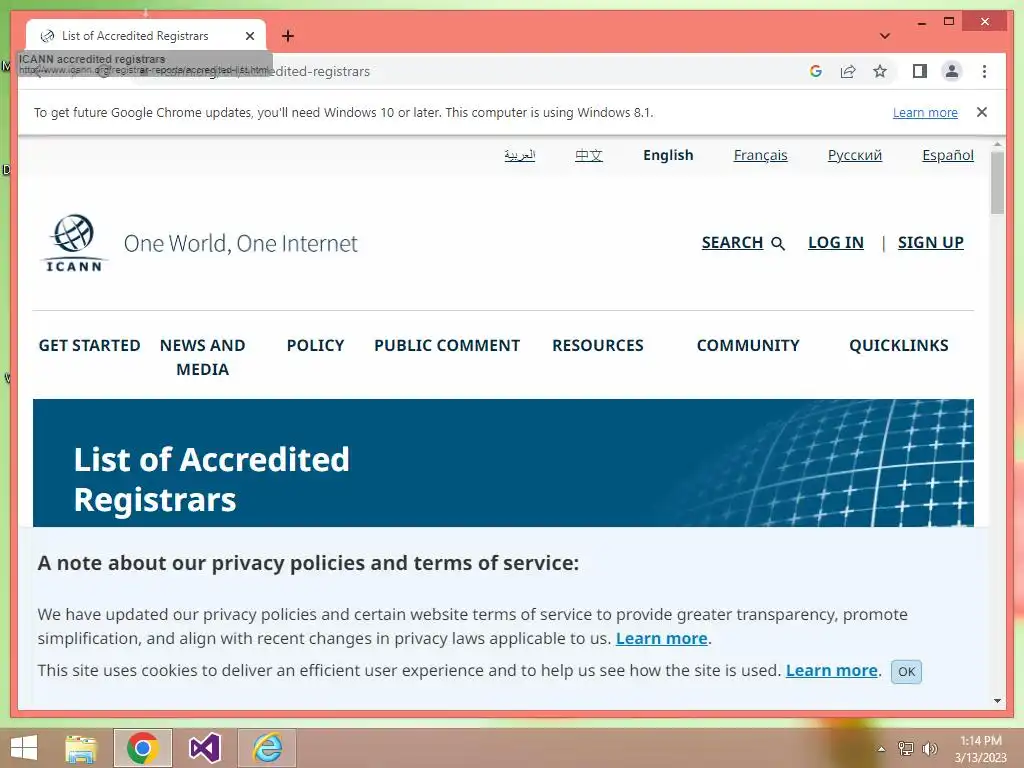The width and height of the screenshot is (1024, 768).
Task: Open COMMUNITY menu
Action: pyautogui.click(x=748, y=345)
